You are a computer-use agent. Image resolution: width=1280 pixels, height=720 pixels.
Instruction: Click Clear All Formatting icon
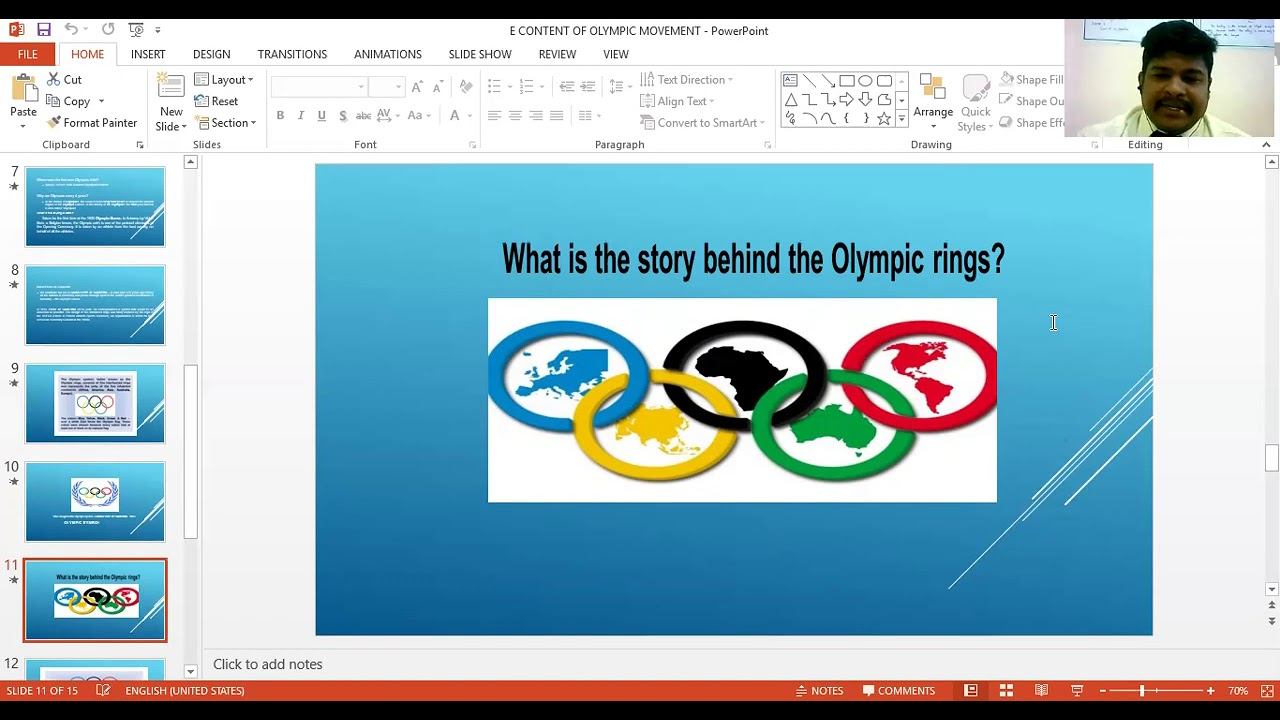[x=466, y=88]
